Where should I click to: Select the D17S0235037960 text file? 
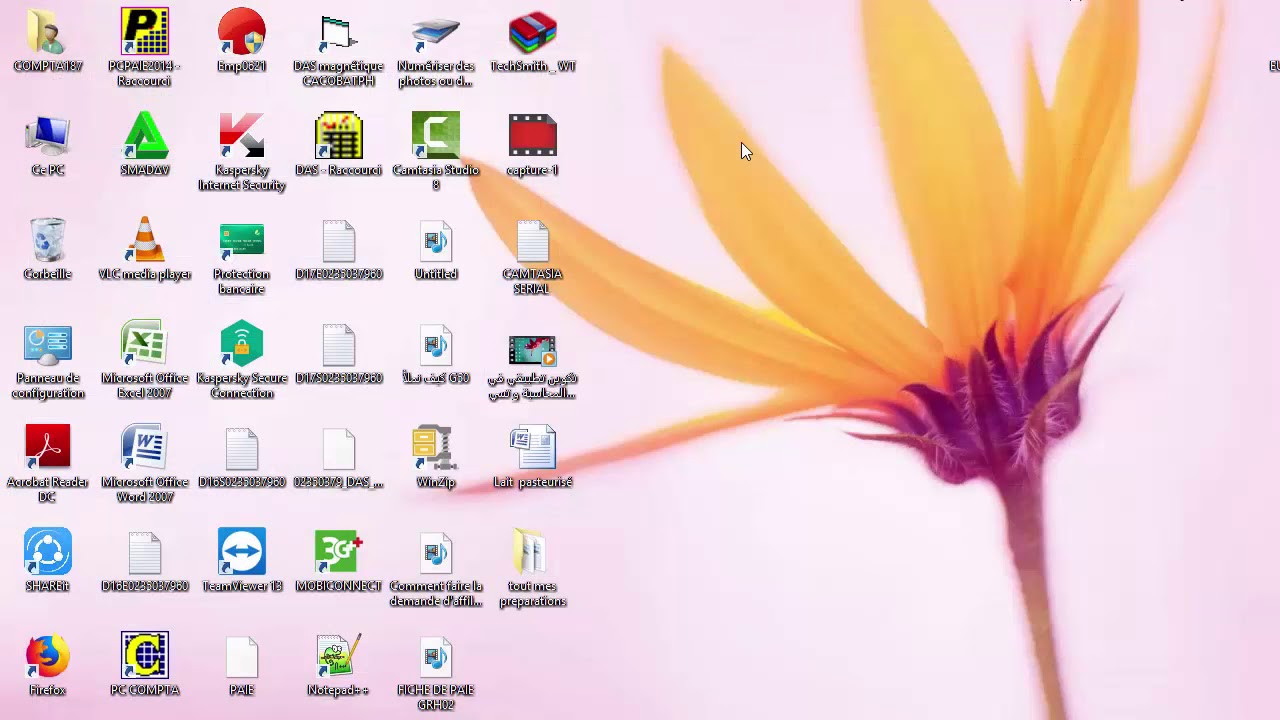[339, 344]
